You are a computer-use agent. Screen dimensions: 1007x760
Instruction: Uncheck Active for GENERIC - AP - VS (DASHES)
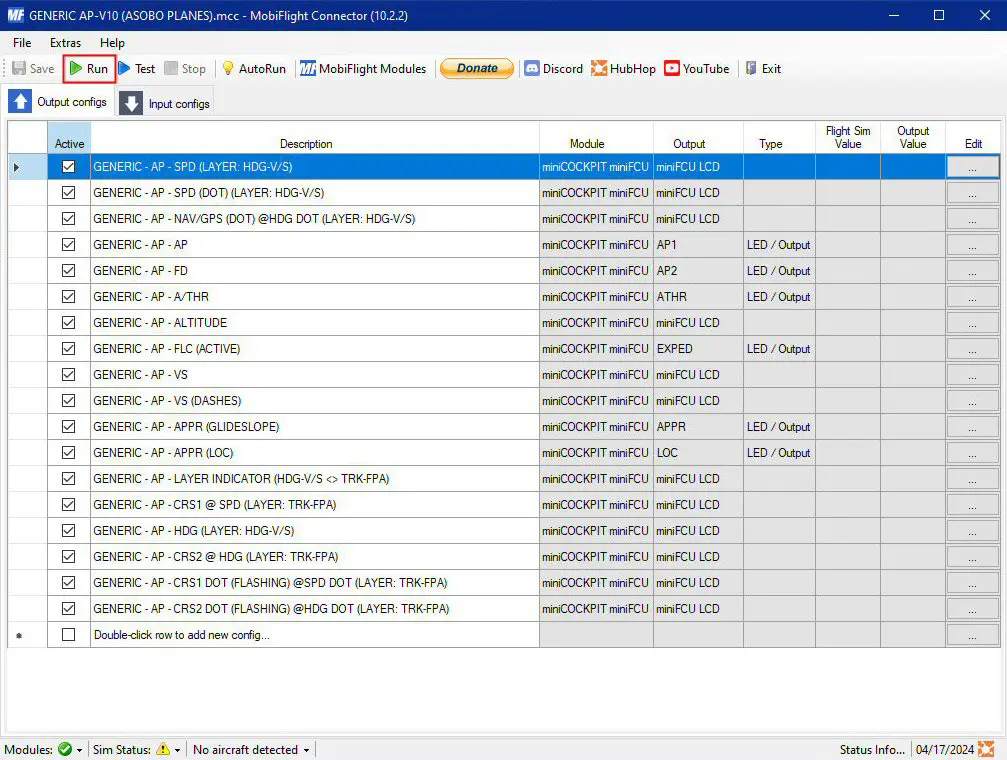tap(69, 401)
